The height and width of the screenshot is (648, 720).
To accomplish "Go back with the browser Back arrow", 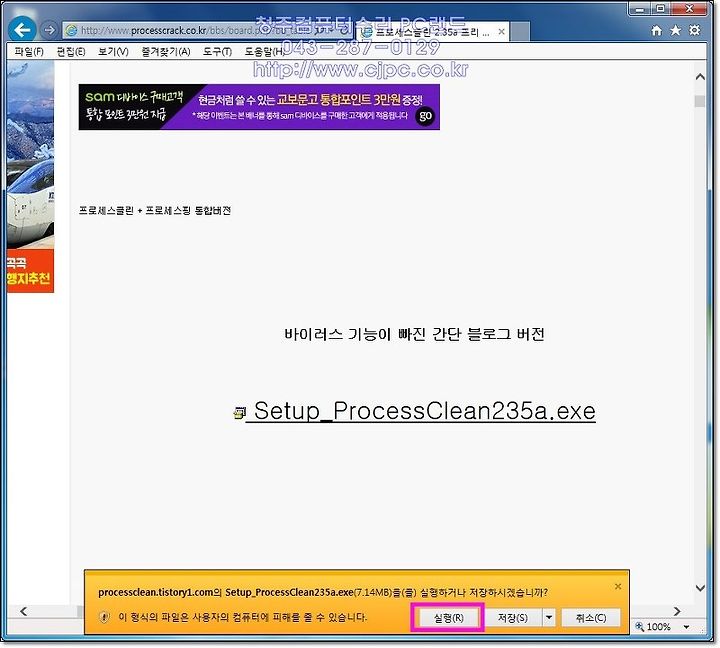I will point(22,30).
